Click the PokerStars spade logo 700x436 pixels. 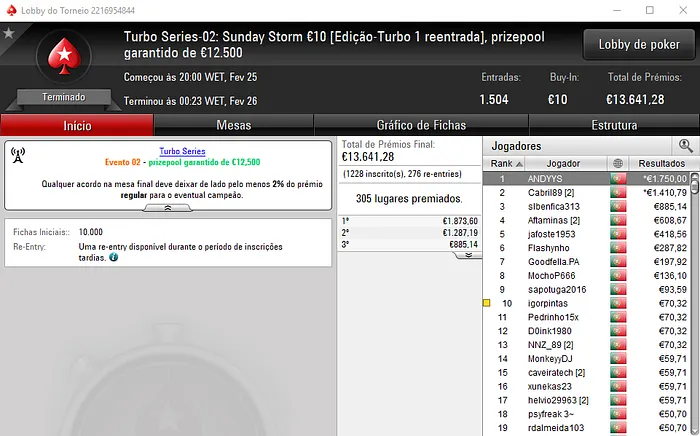[64, 56]
